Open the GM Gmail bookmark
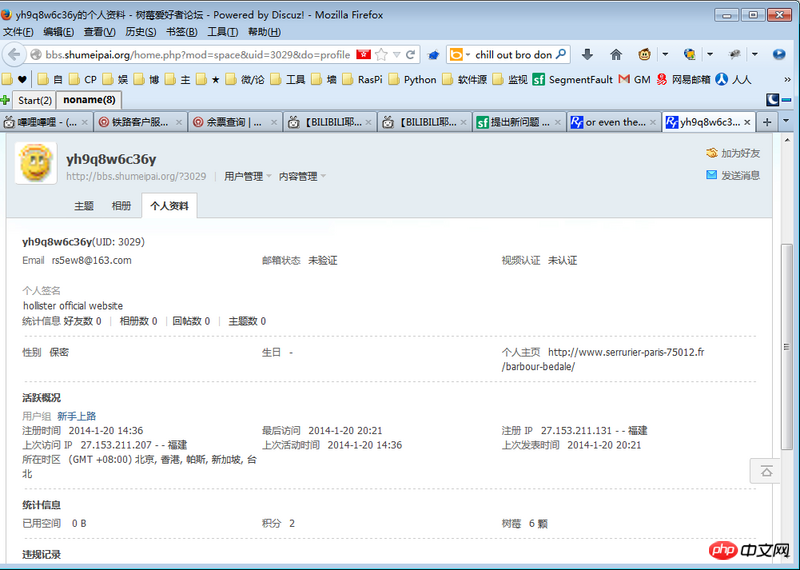Viewport: 800px width, 570px height. point(634,79)
